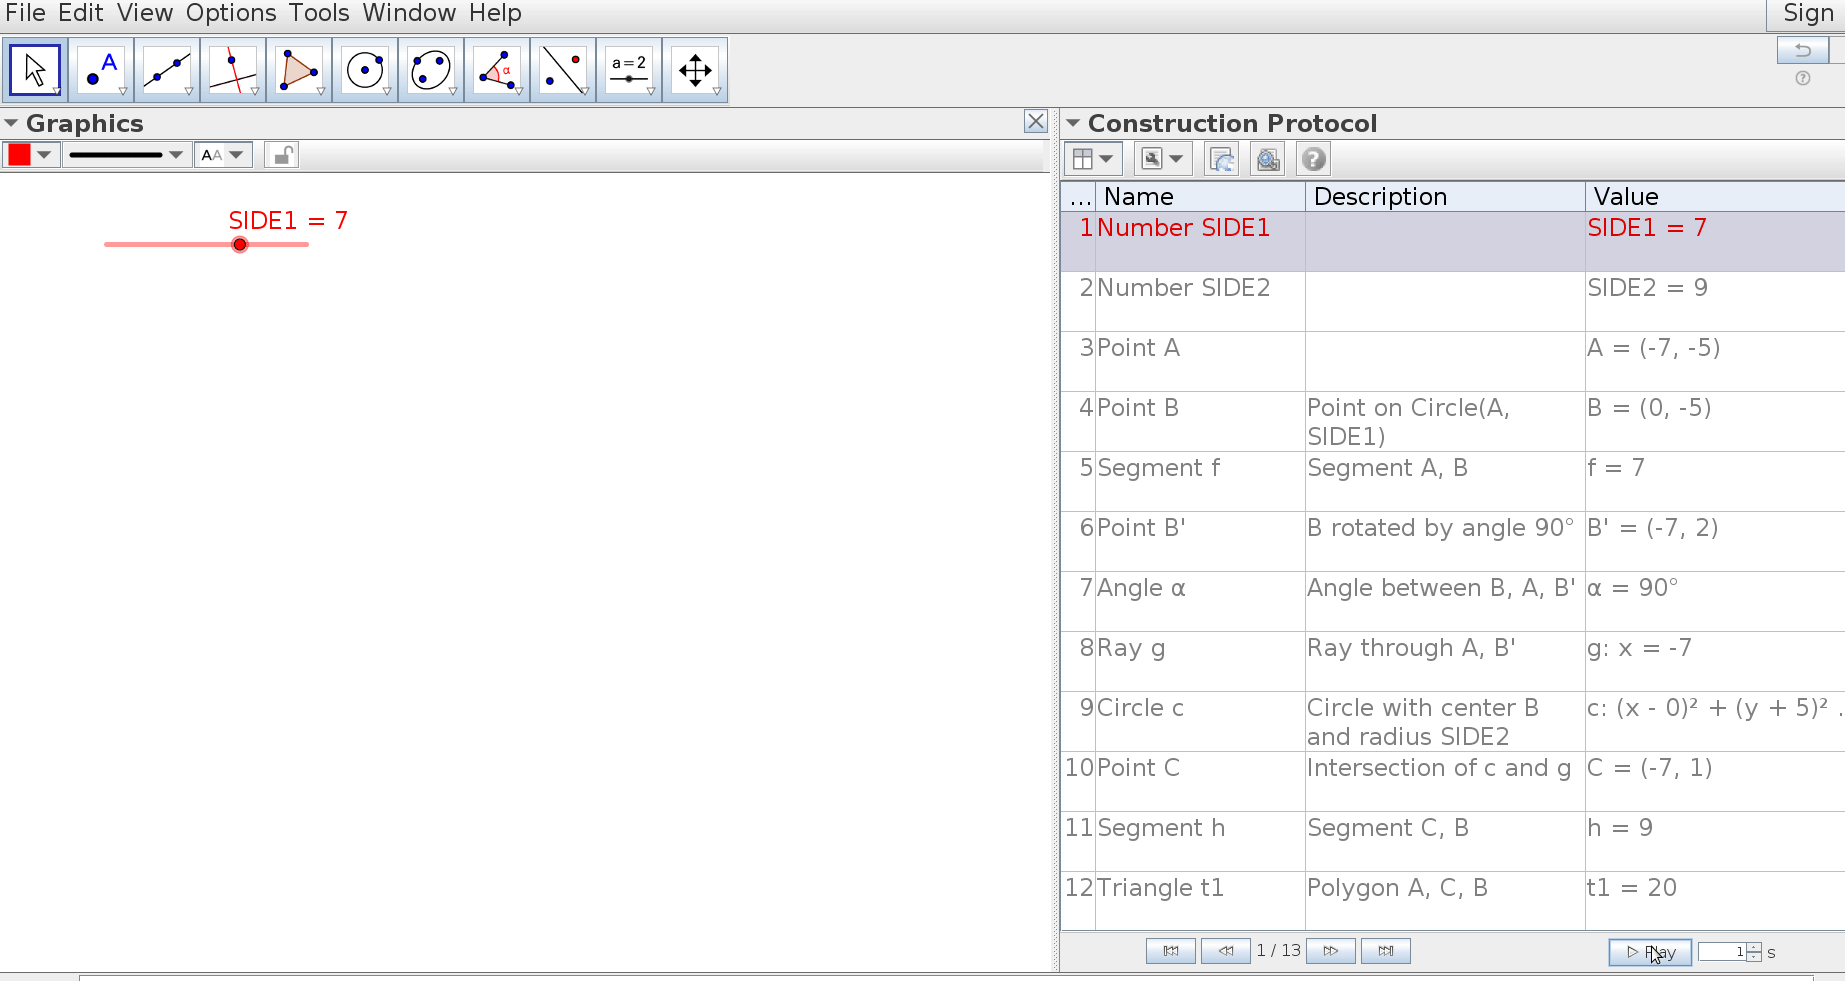Click the Construction Protocol help icon
Image resolution: width=1845 pixels, height=981 pixels.
[x=1314, y=159]
